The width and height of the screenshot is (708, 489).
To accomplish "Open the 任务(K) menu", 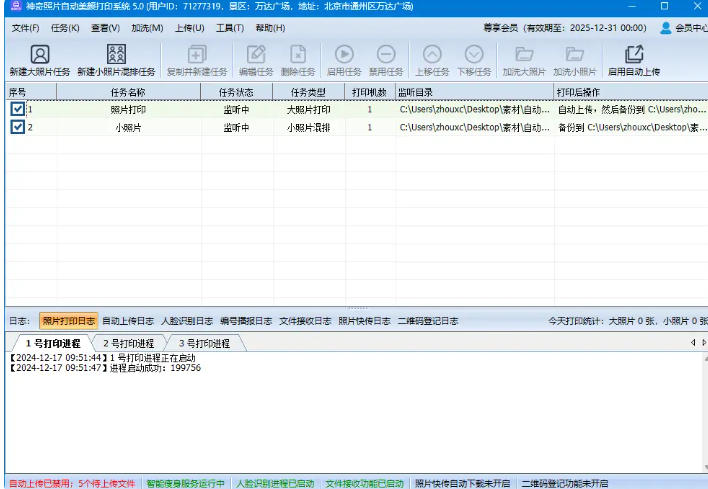I will click(65, 28).
